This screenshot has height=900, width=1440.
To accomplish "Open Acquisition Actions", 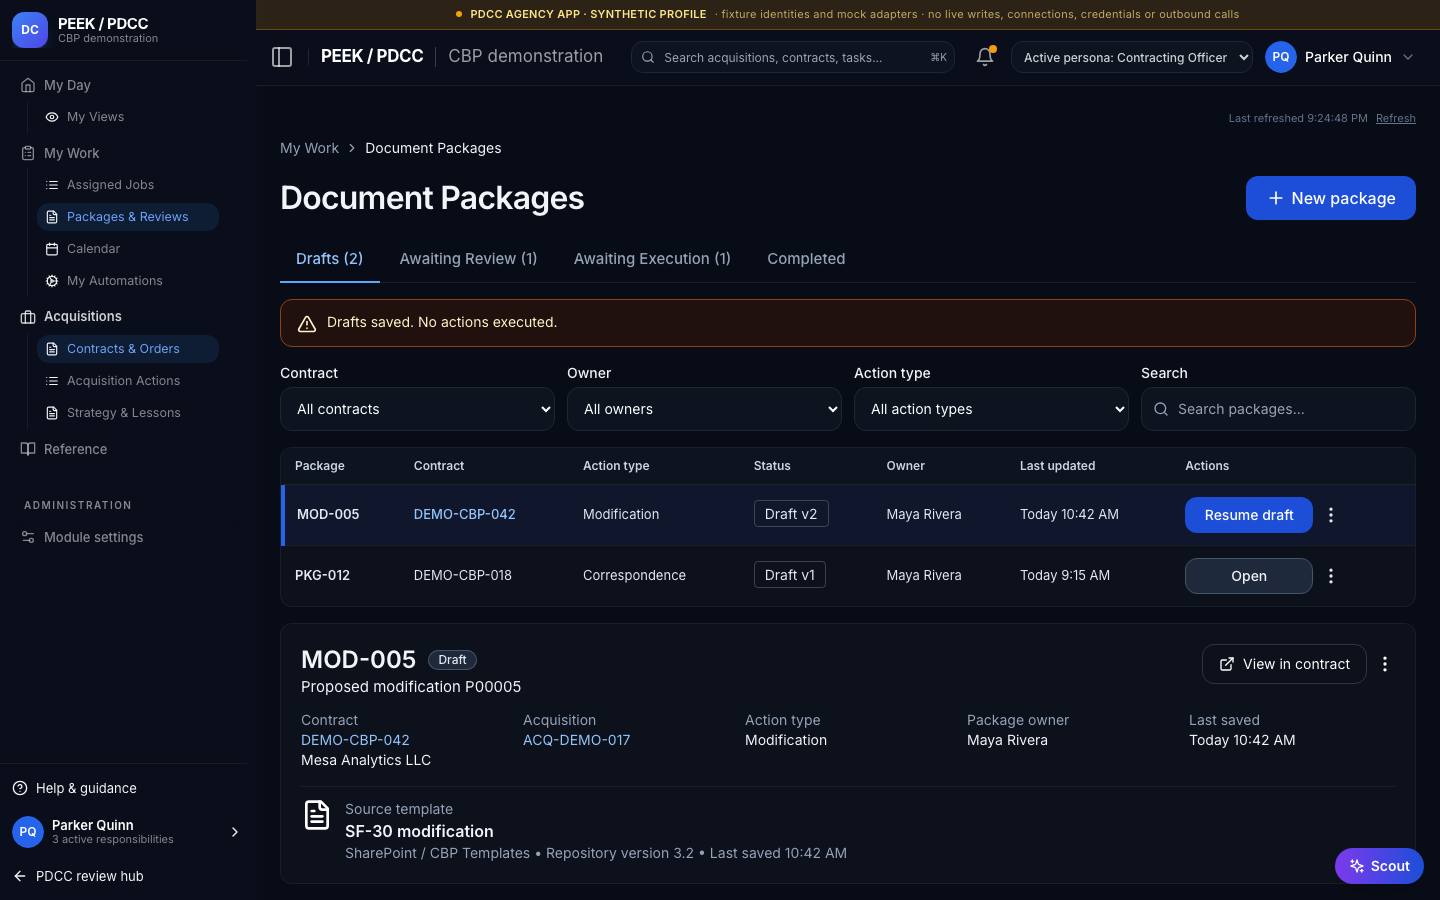I will (x=123, y=381).
